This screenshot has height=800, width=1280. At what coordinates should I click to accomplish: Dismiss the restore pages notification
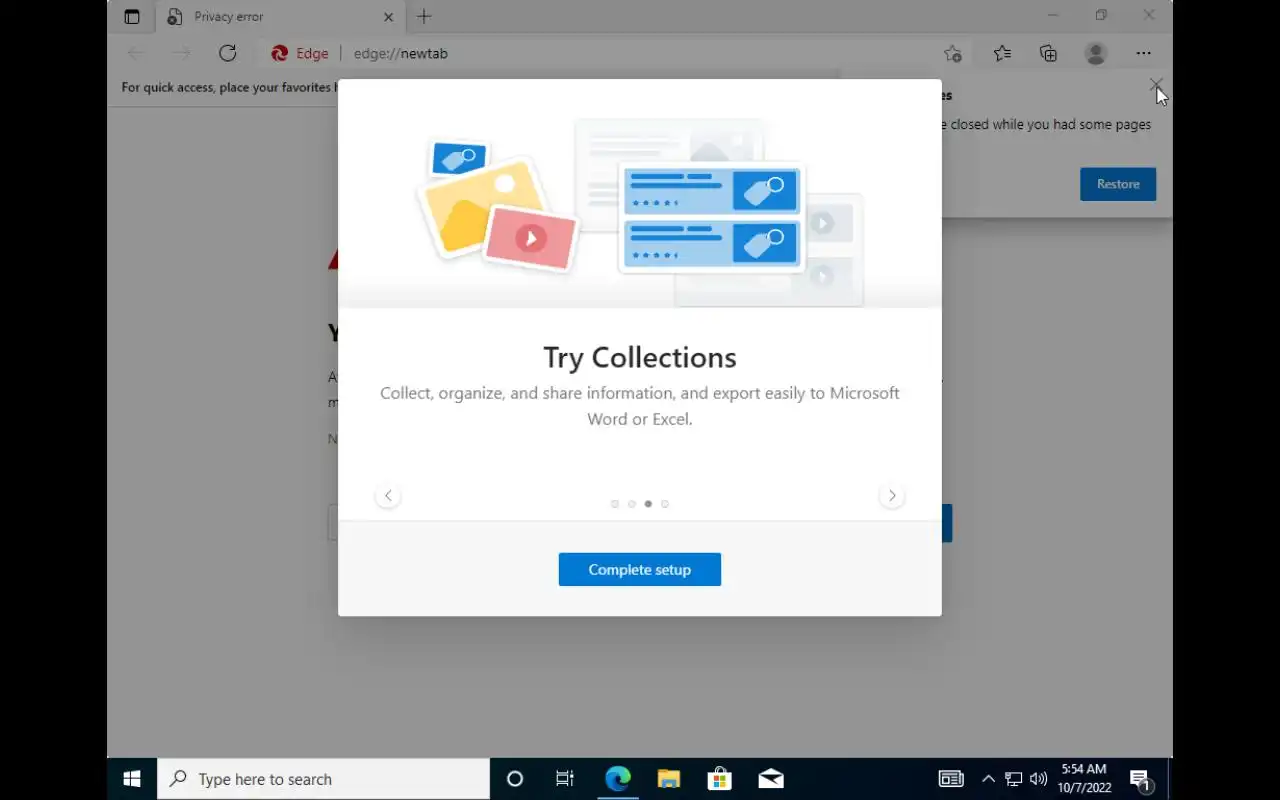coord(1156,85)
